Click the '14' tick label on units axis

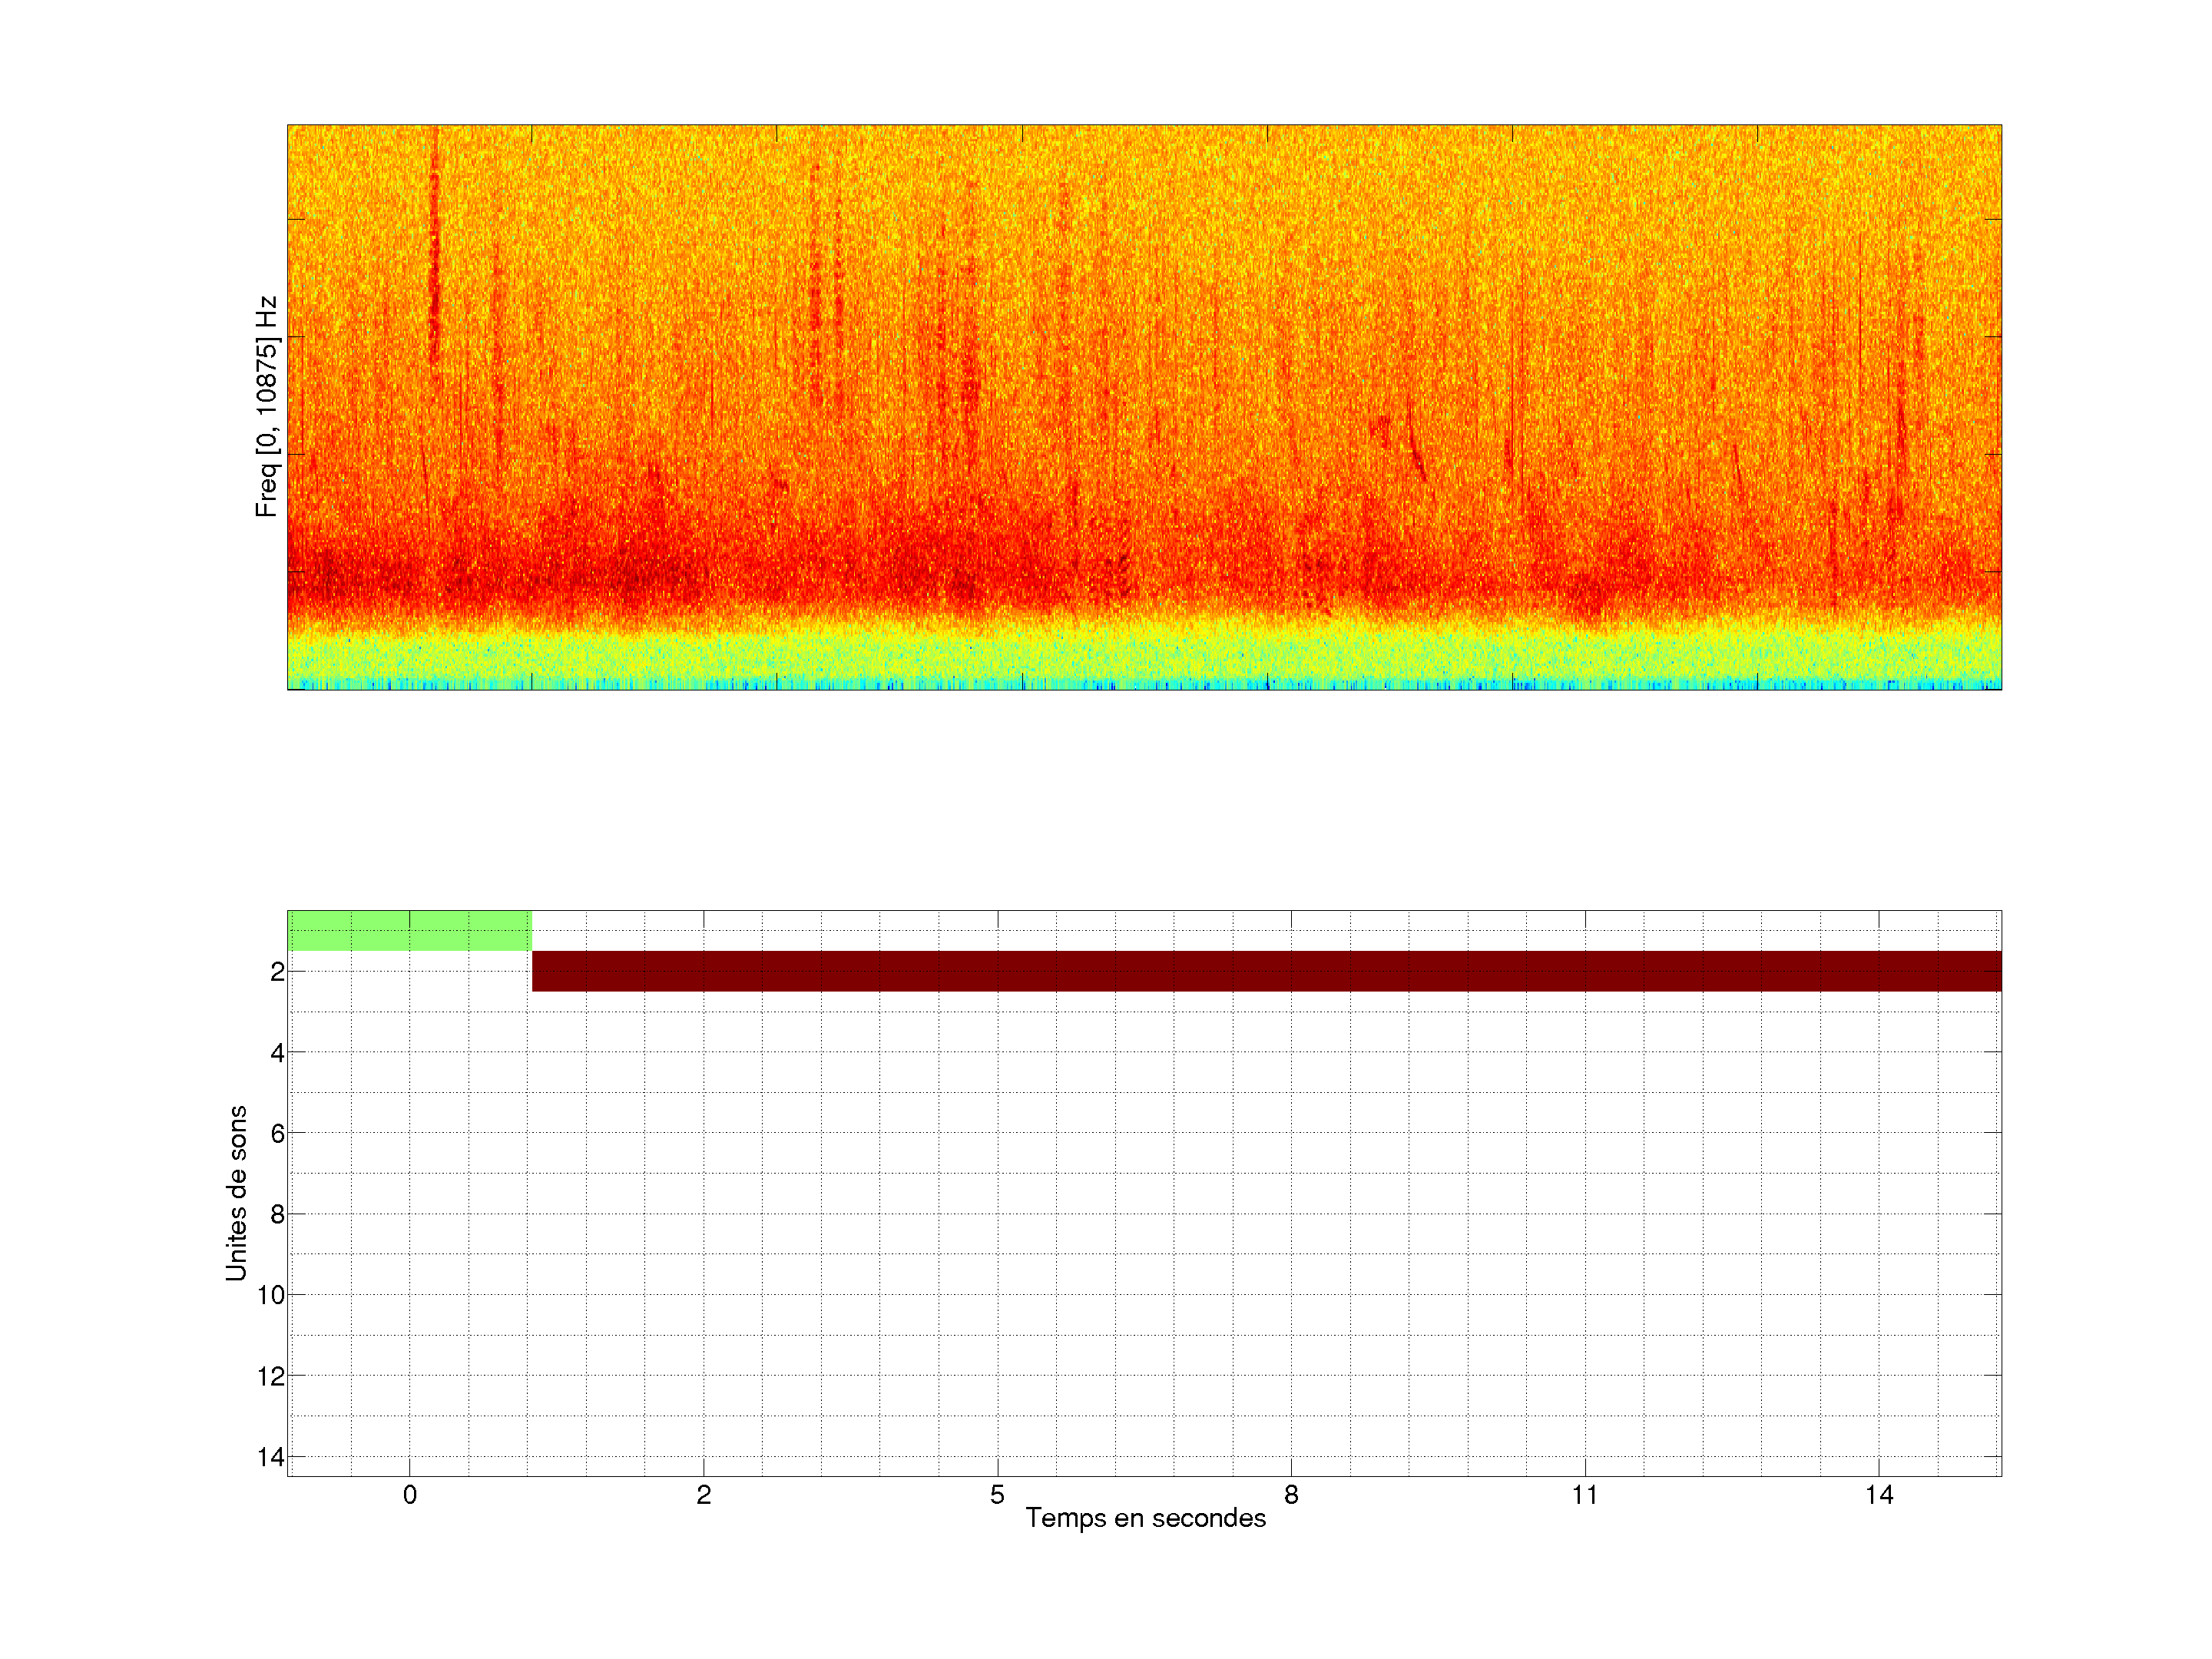tap(271, 1457)
